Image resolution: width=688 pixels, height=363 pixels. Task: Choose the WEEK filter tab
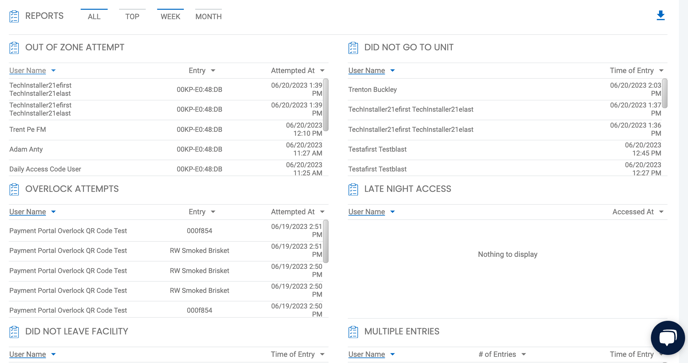pyautogui.click(x=170, y=16)
